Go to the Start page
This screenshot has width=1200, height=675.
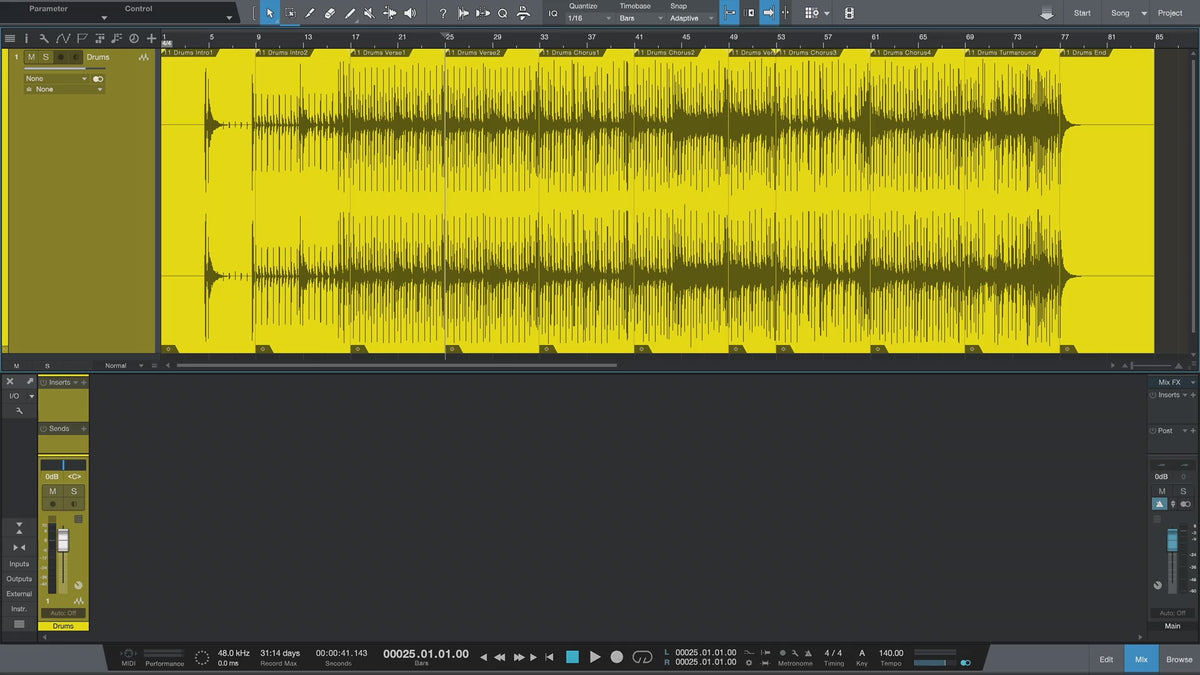1082,13
